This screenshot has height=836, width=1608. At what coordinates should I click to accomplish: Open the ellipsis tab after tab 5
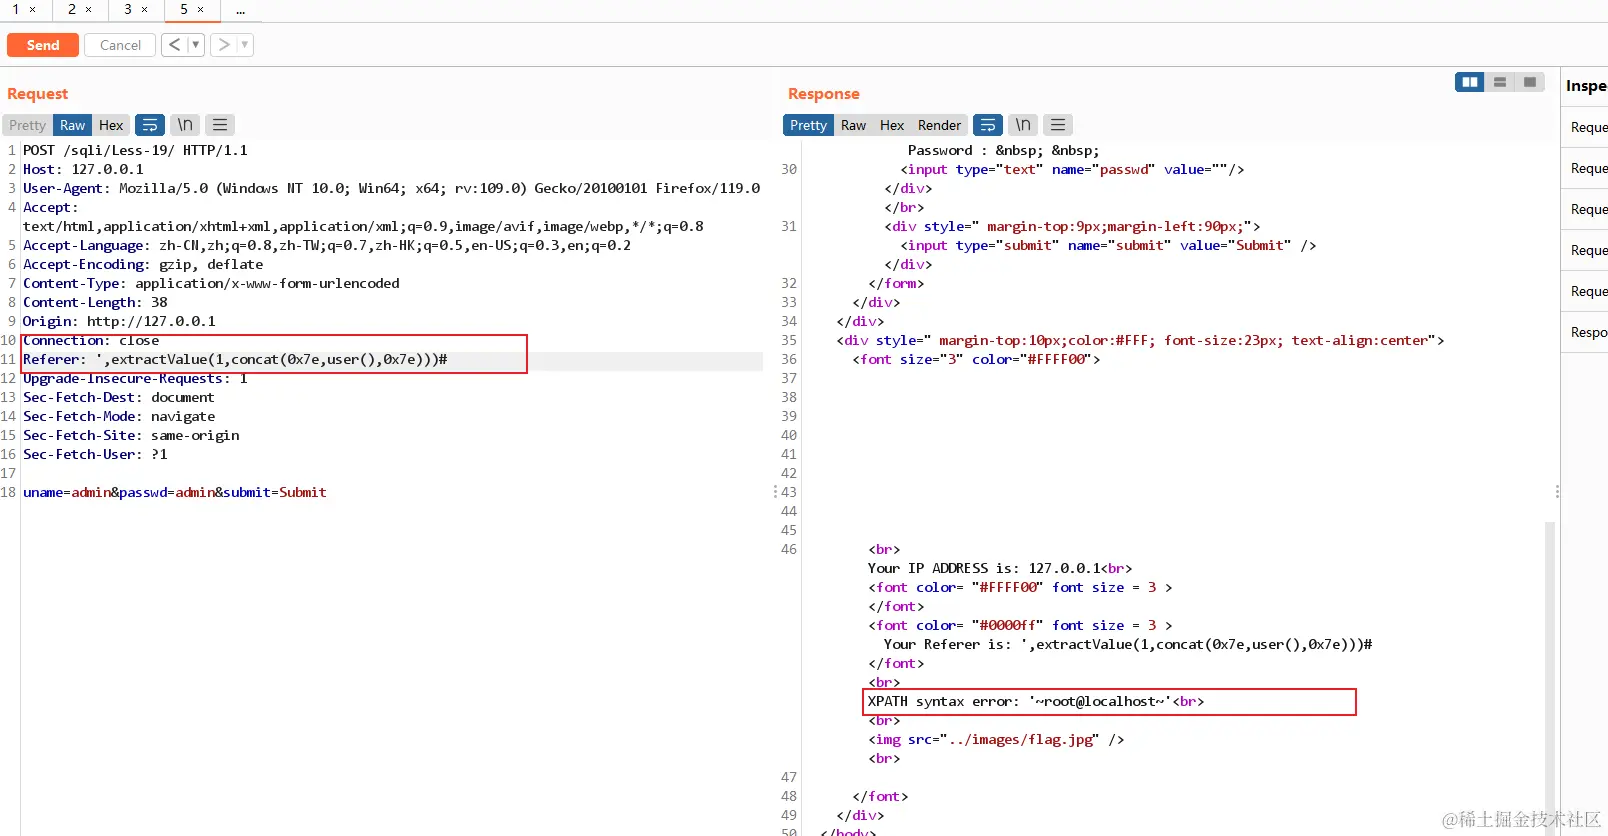pyautogui.click(x=241, y=10)
